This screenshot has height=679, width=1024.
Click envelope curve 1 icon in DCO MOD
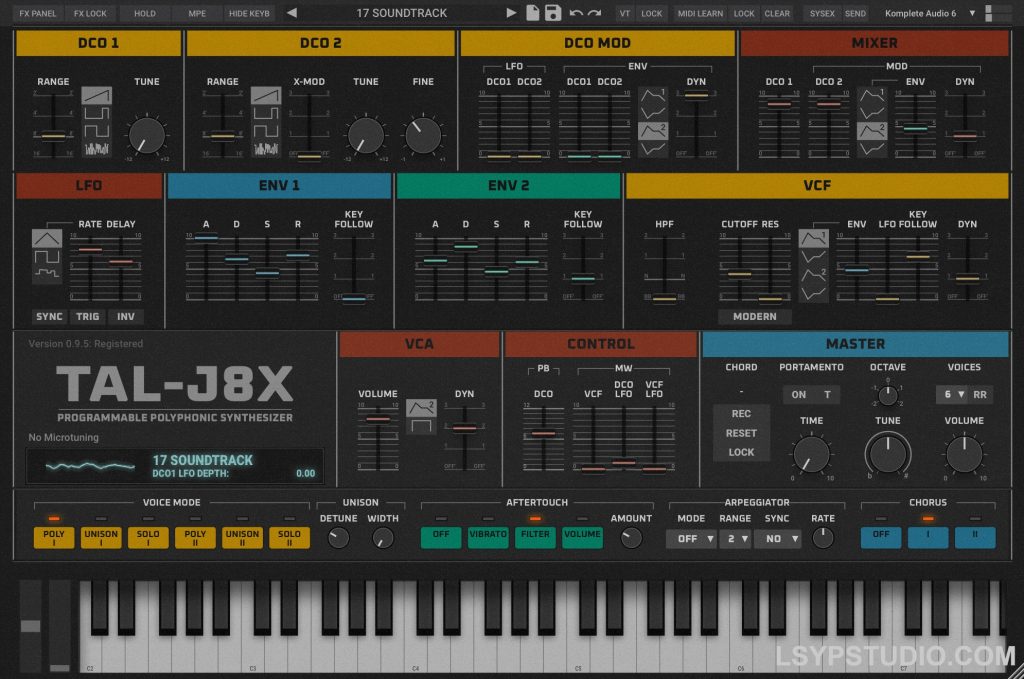coord(651,97)
